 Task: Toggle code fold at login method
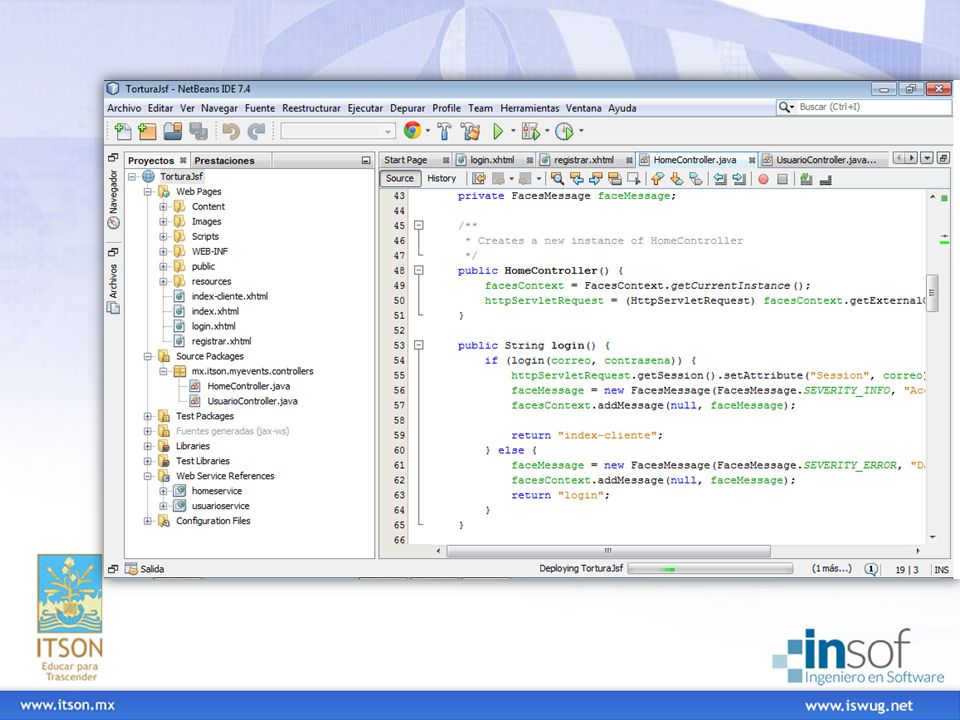[x=419, y=345]
